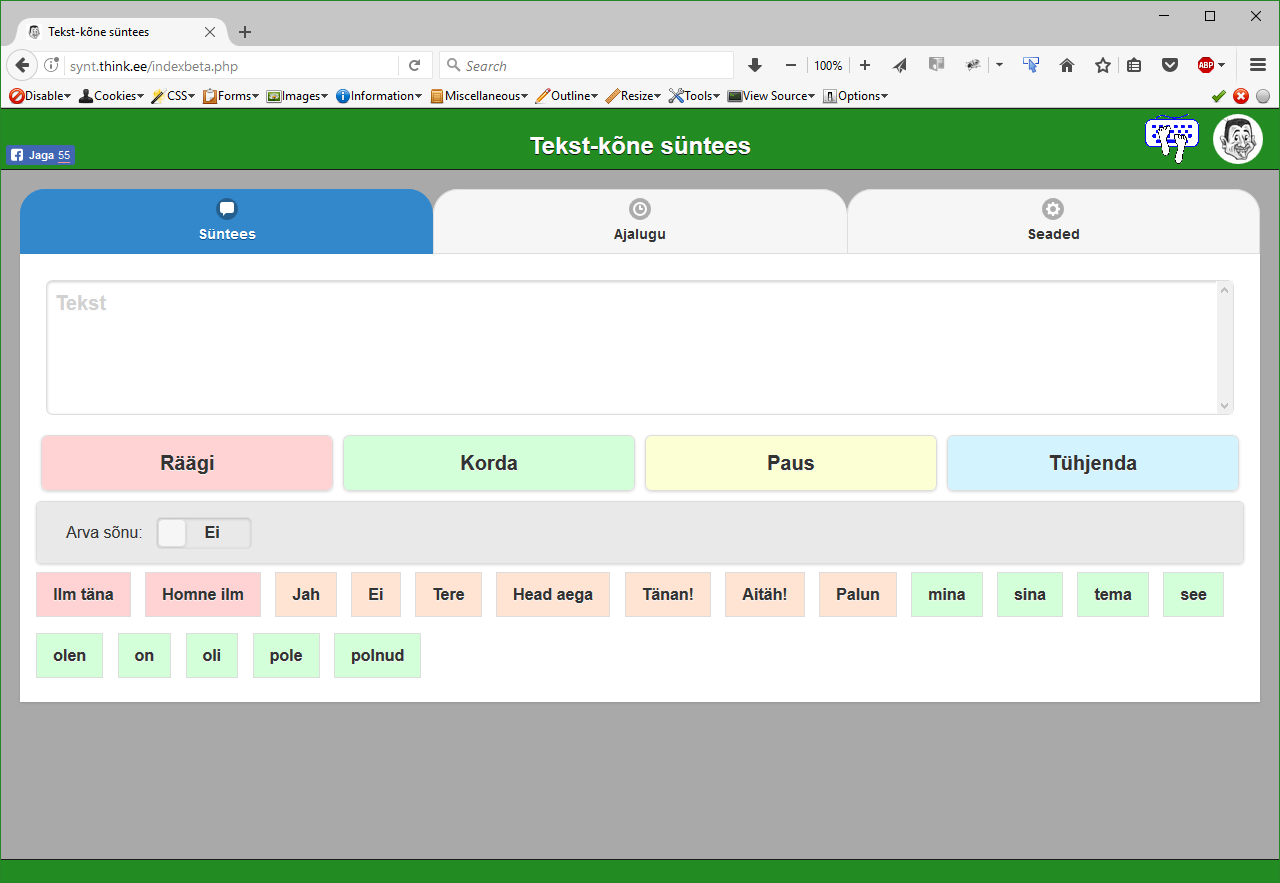Screen dimensions: 1280x883
Task: Reload the page with the refresh icon
Action: click(x=414, y=66)
